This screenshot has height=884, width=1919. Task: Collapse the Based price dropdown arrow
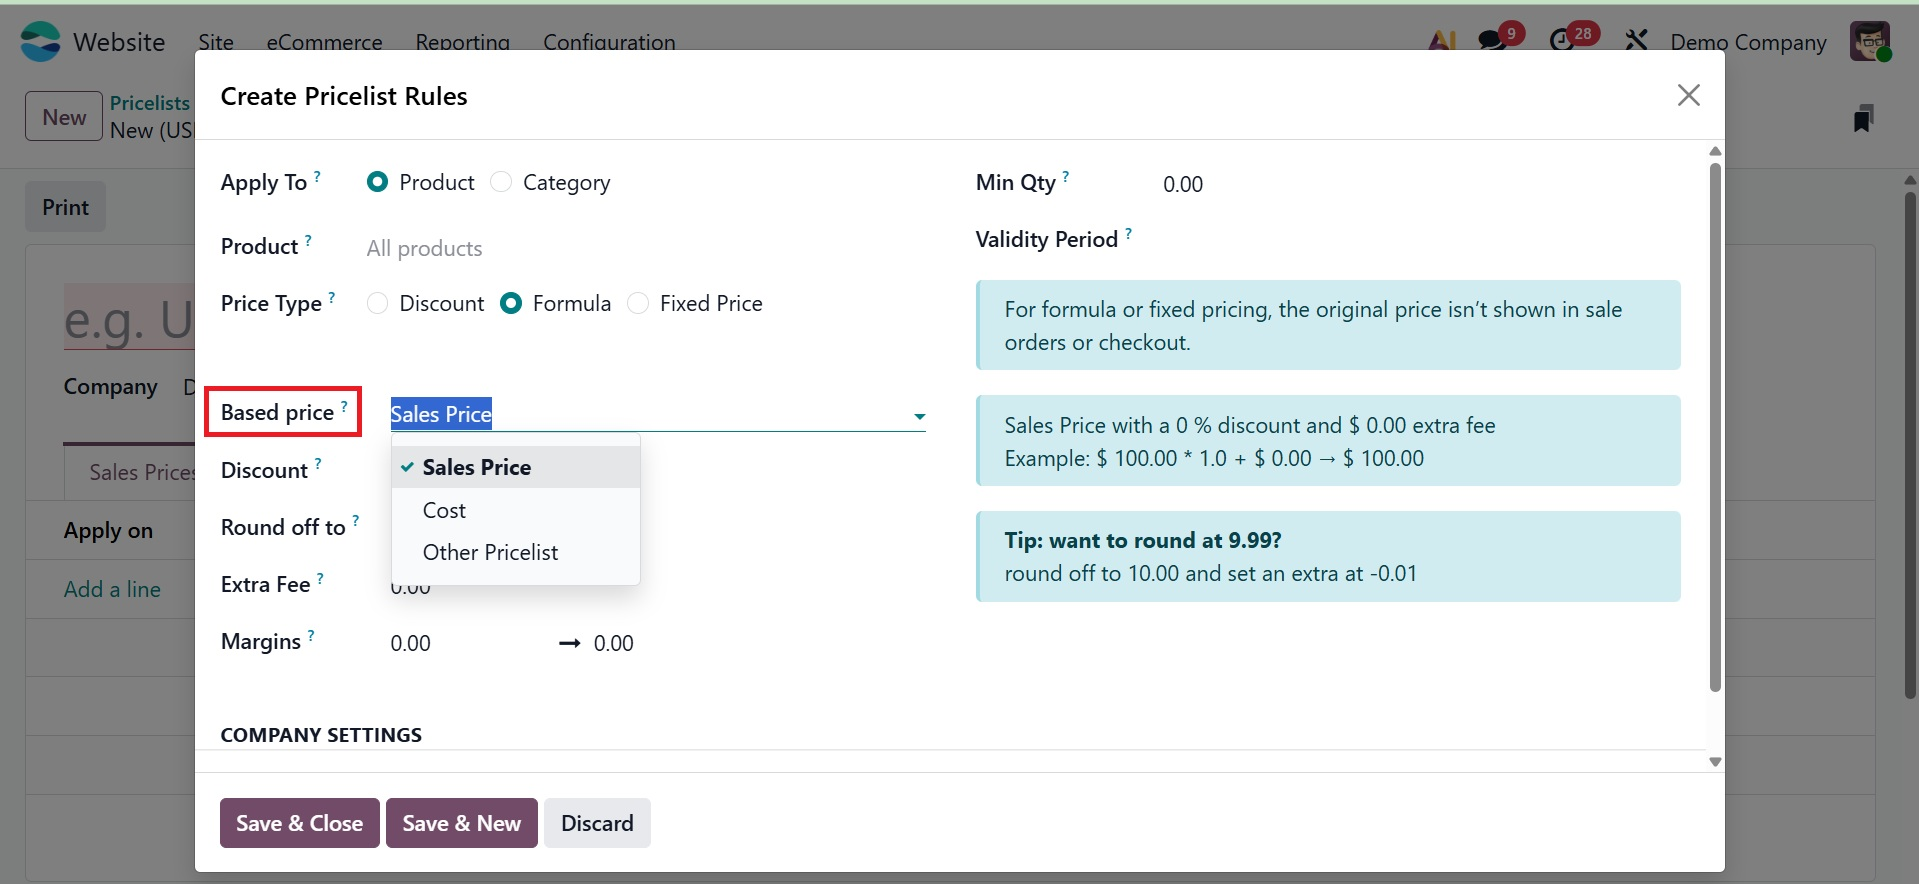(919, 416)
